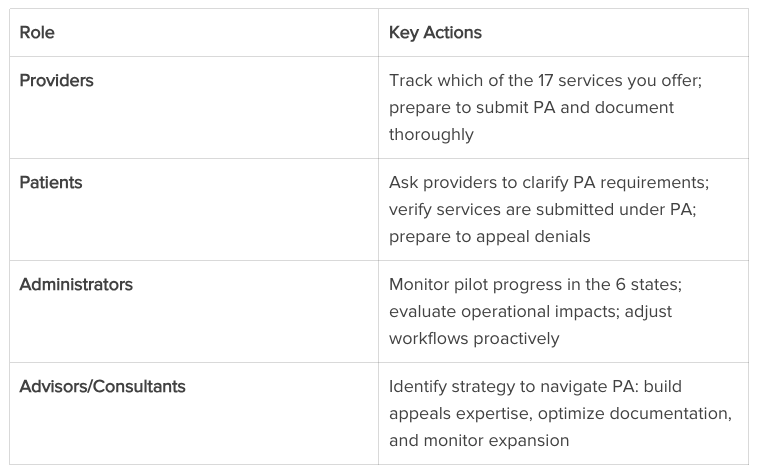Click the text "workflows proactively"
759x474 pixels.
click(474, 338)
